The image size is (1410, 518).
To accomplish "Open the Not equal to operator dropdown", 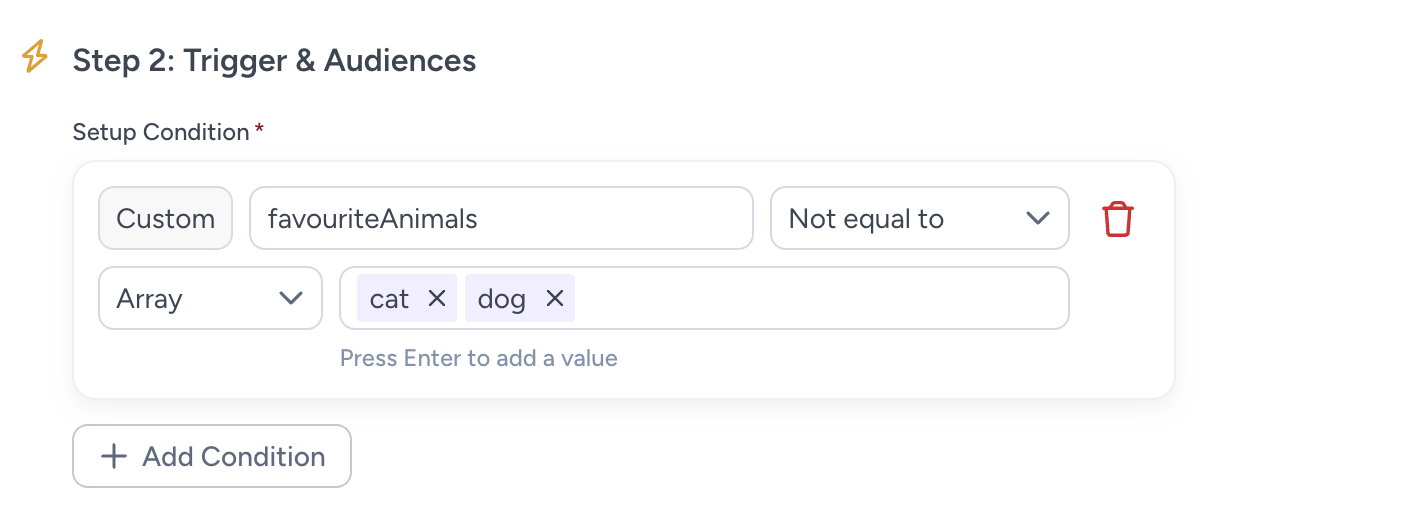I will click(x=919, y=218).
